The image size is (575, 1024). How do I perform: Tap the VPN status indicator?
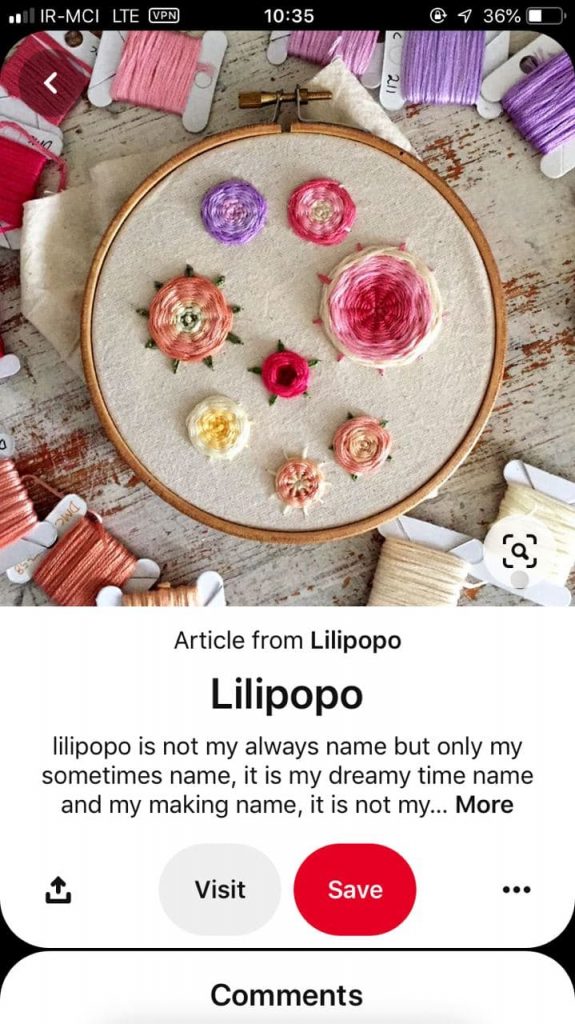tap(164, 15)
